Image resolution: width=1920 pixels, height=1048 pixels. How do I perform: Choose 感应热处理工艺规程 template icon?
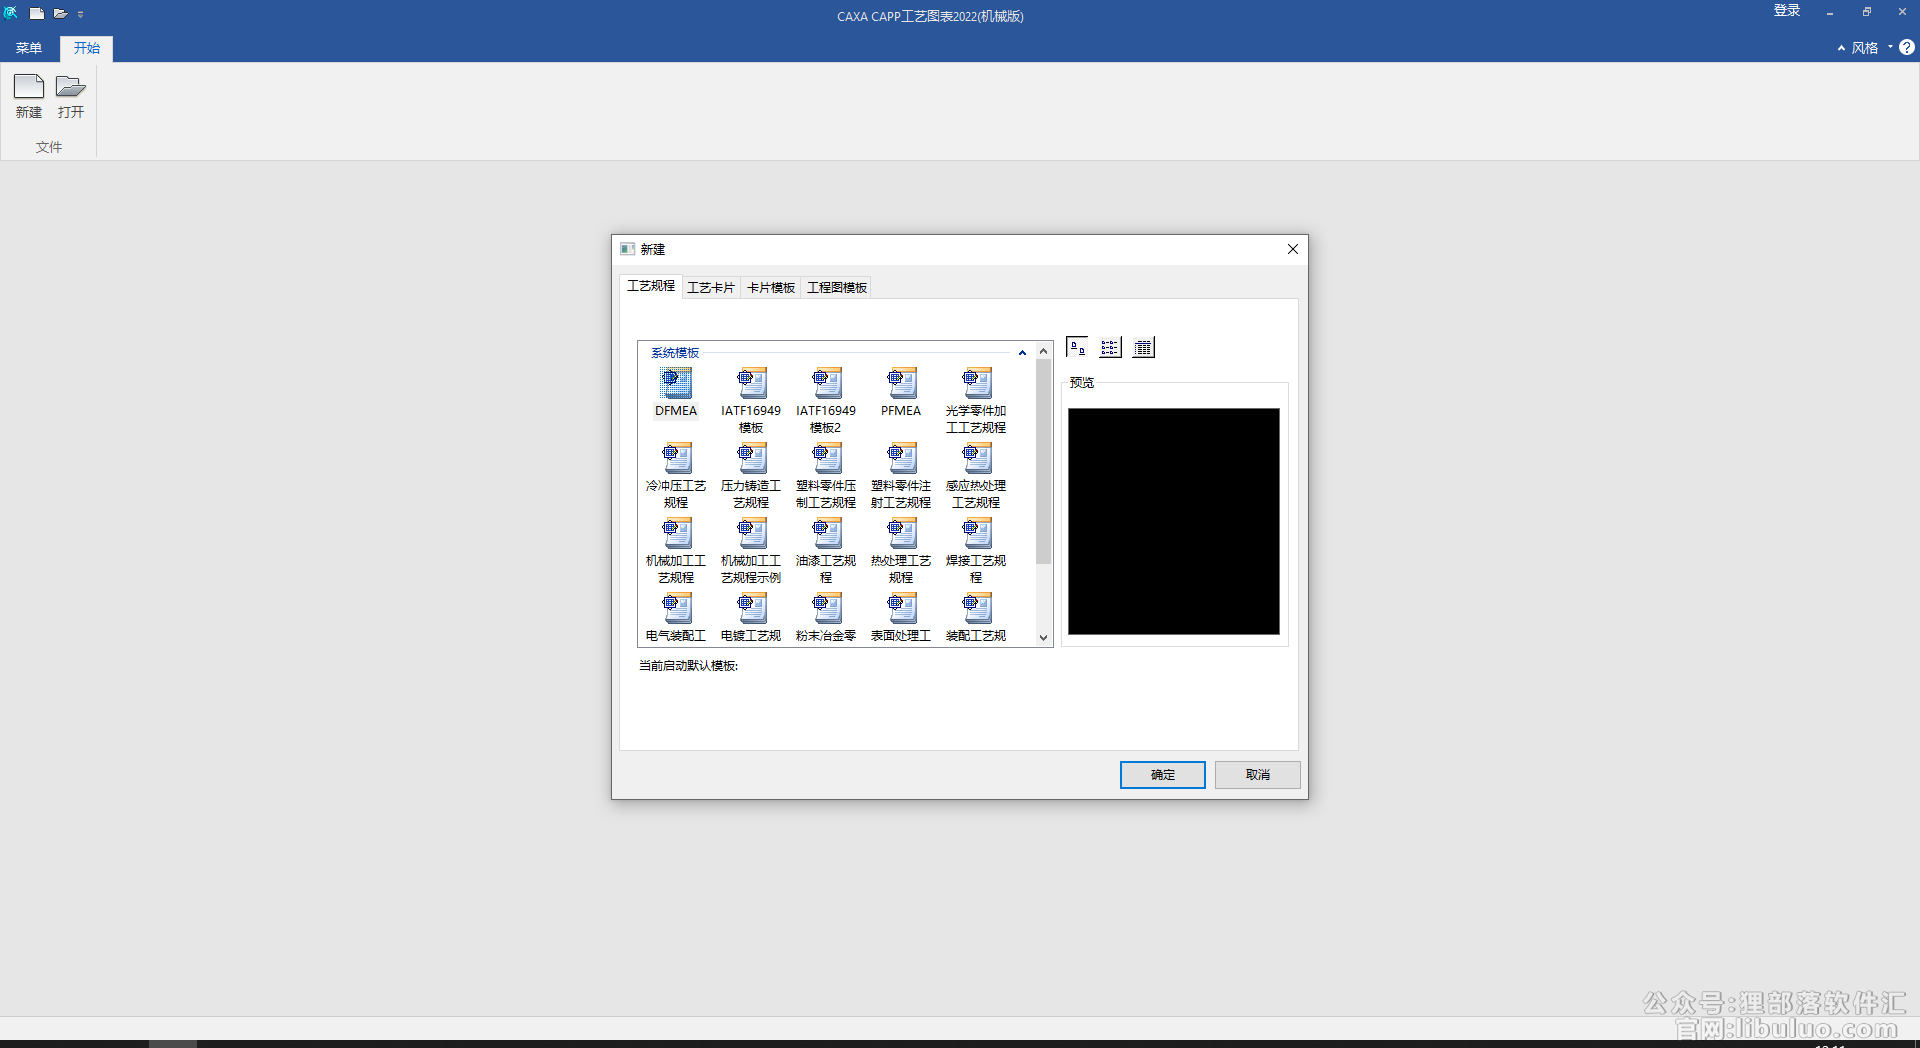[976, 458]
